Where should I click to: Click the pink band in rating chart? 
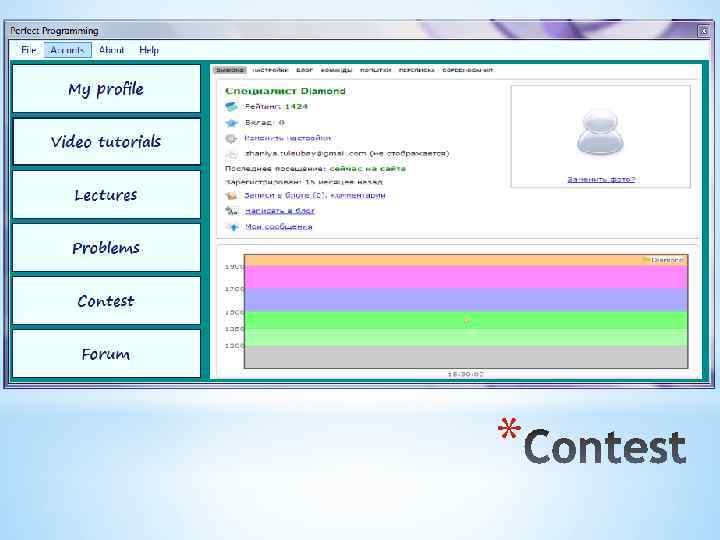tap(466, 277)
